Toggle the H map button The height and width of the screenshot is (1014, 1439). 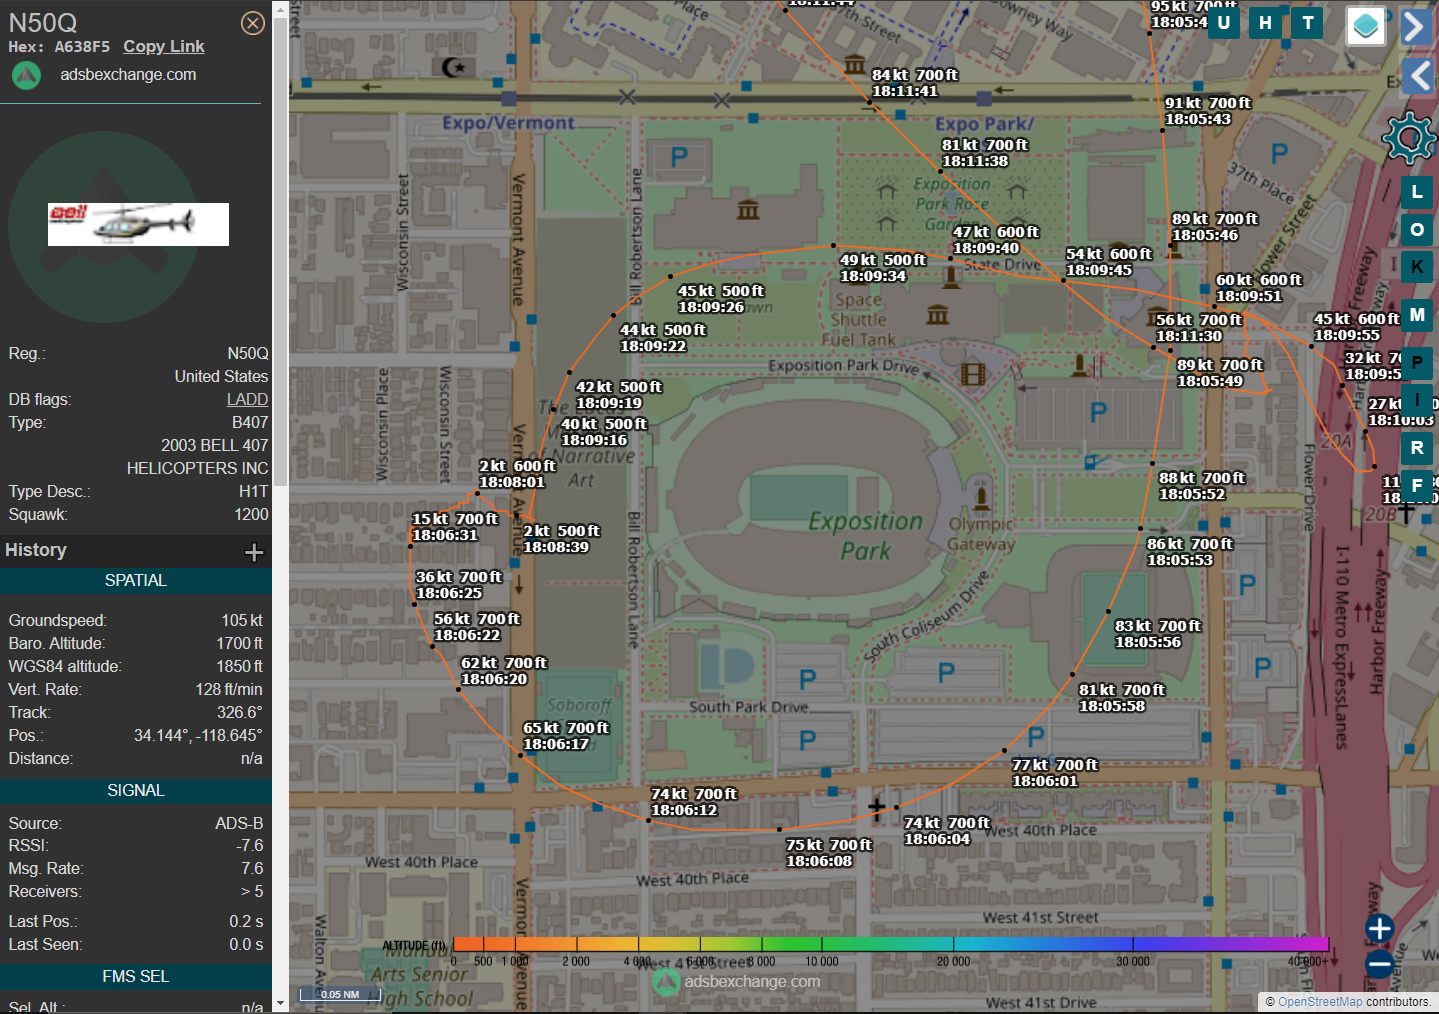click(x=1265, y=23)
